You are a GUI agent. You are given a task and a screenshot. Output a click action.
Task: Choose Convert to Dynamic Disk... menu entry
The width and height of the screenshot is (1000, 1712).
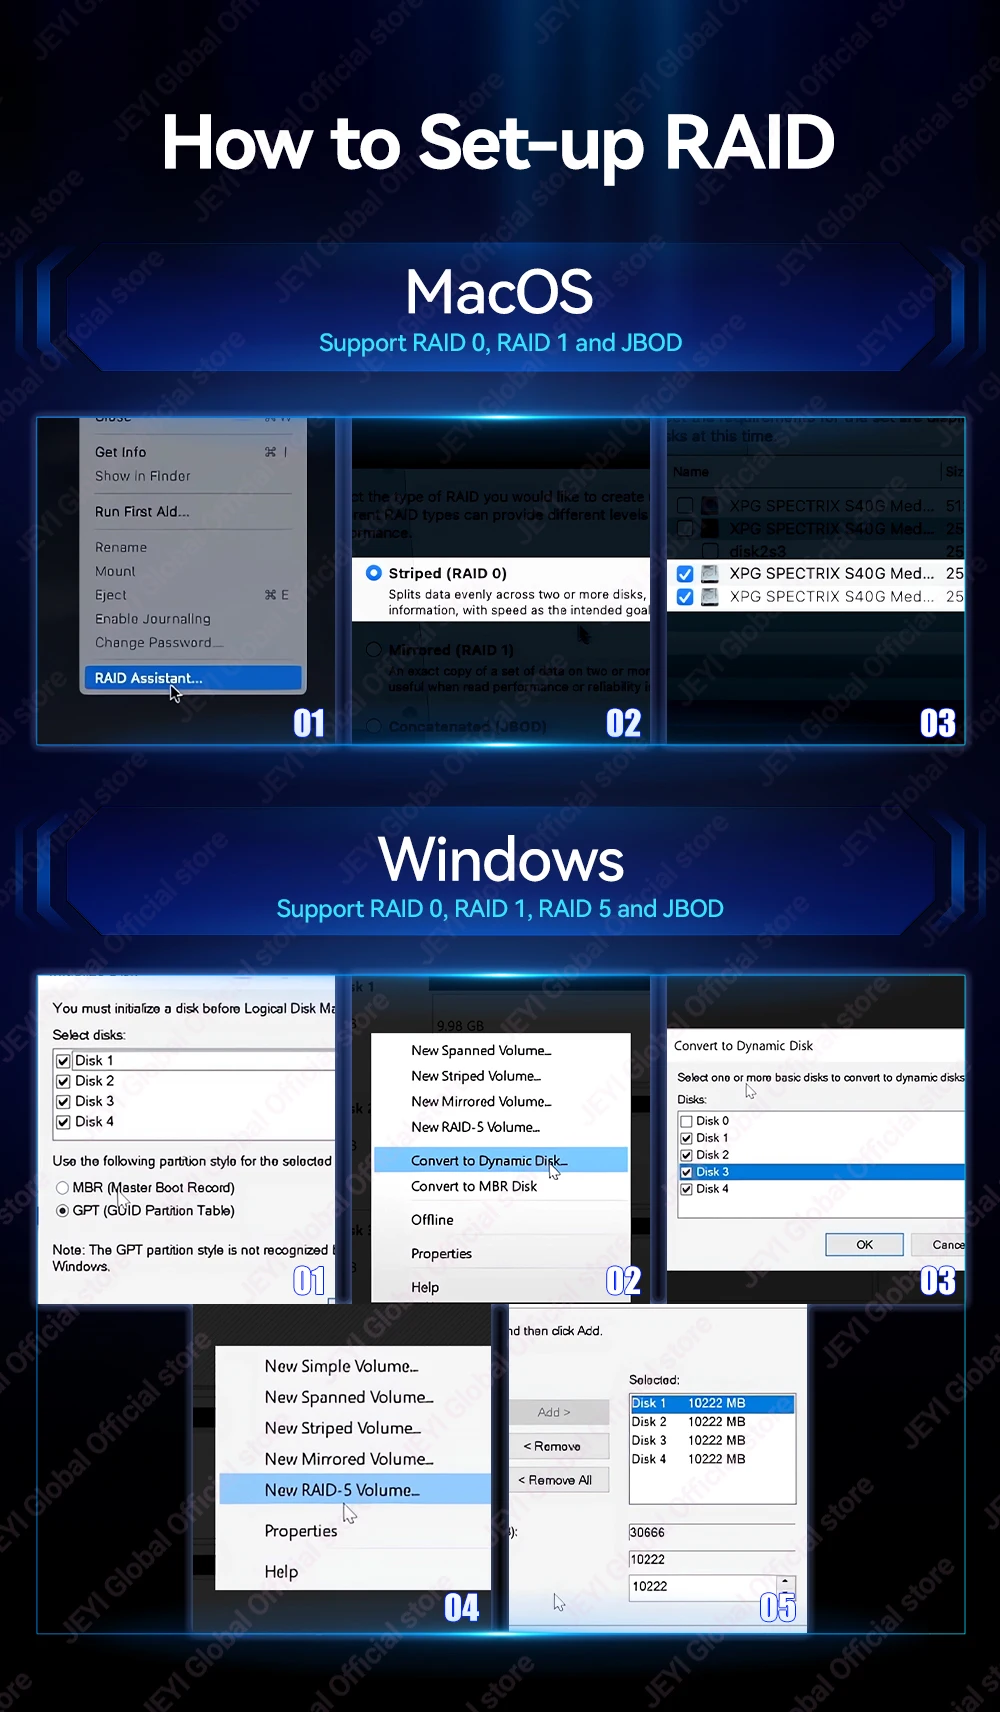pyautogui.click(x=488, y=1160)
